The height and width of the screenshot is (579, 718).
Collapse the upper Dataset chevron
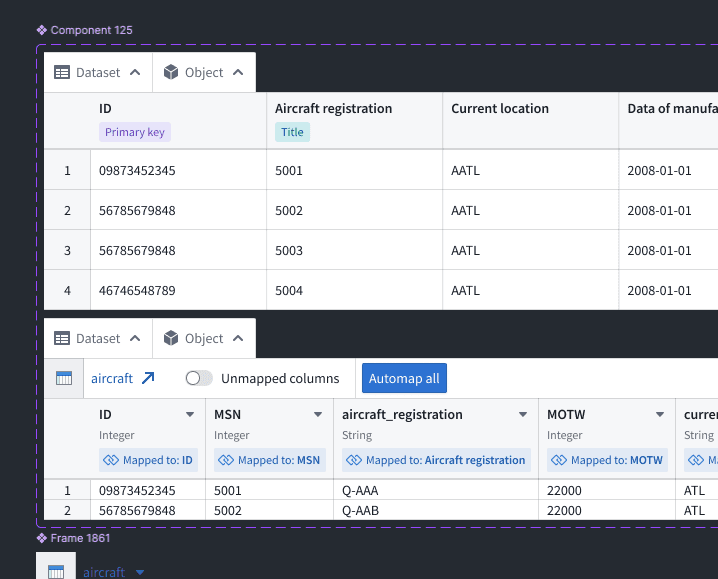coord(135,72)
